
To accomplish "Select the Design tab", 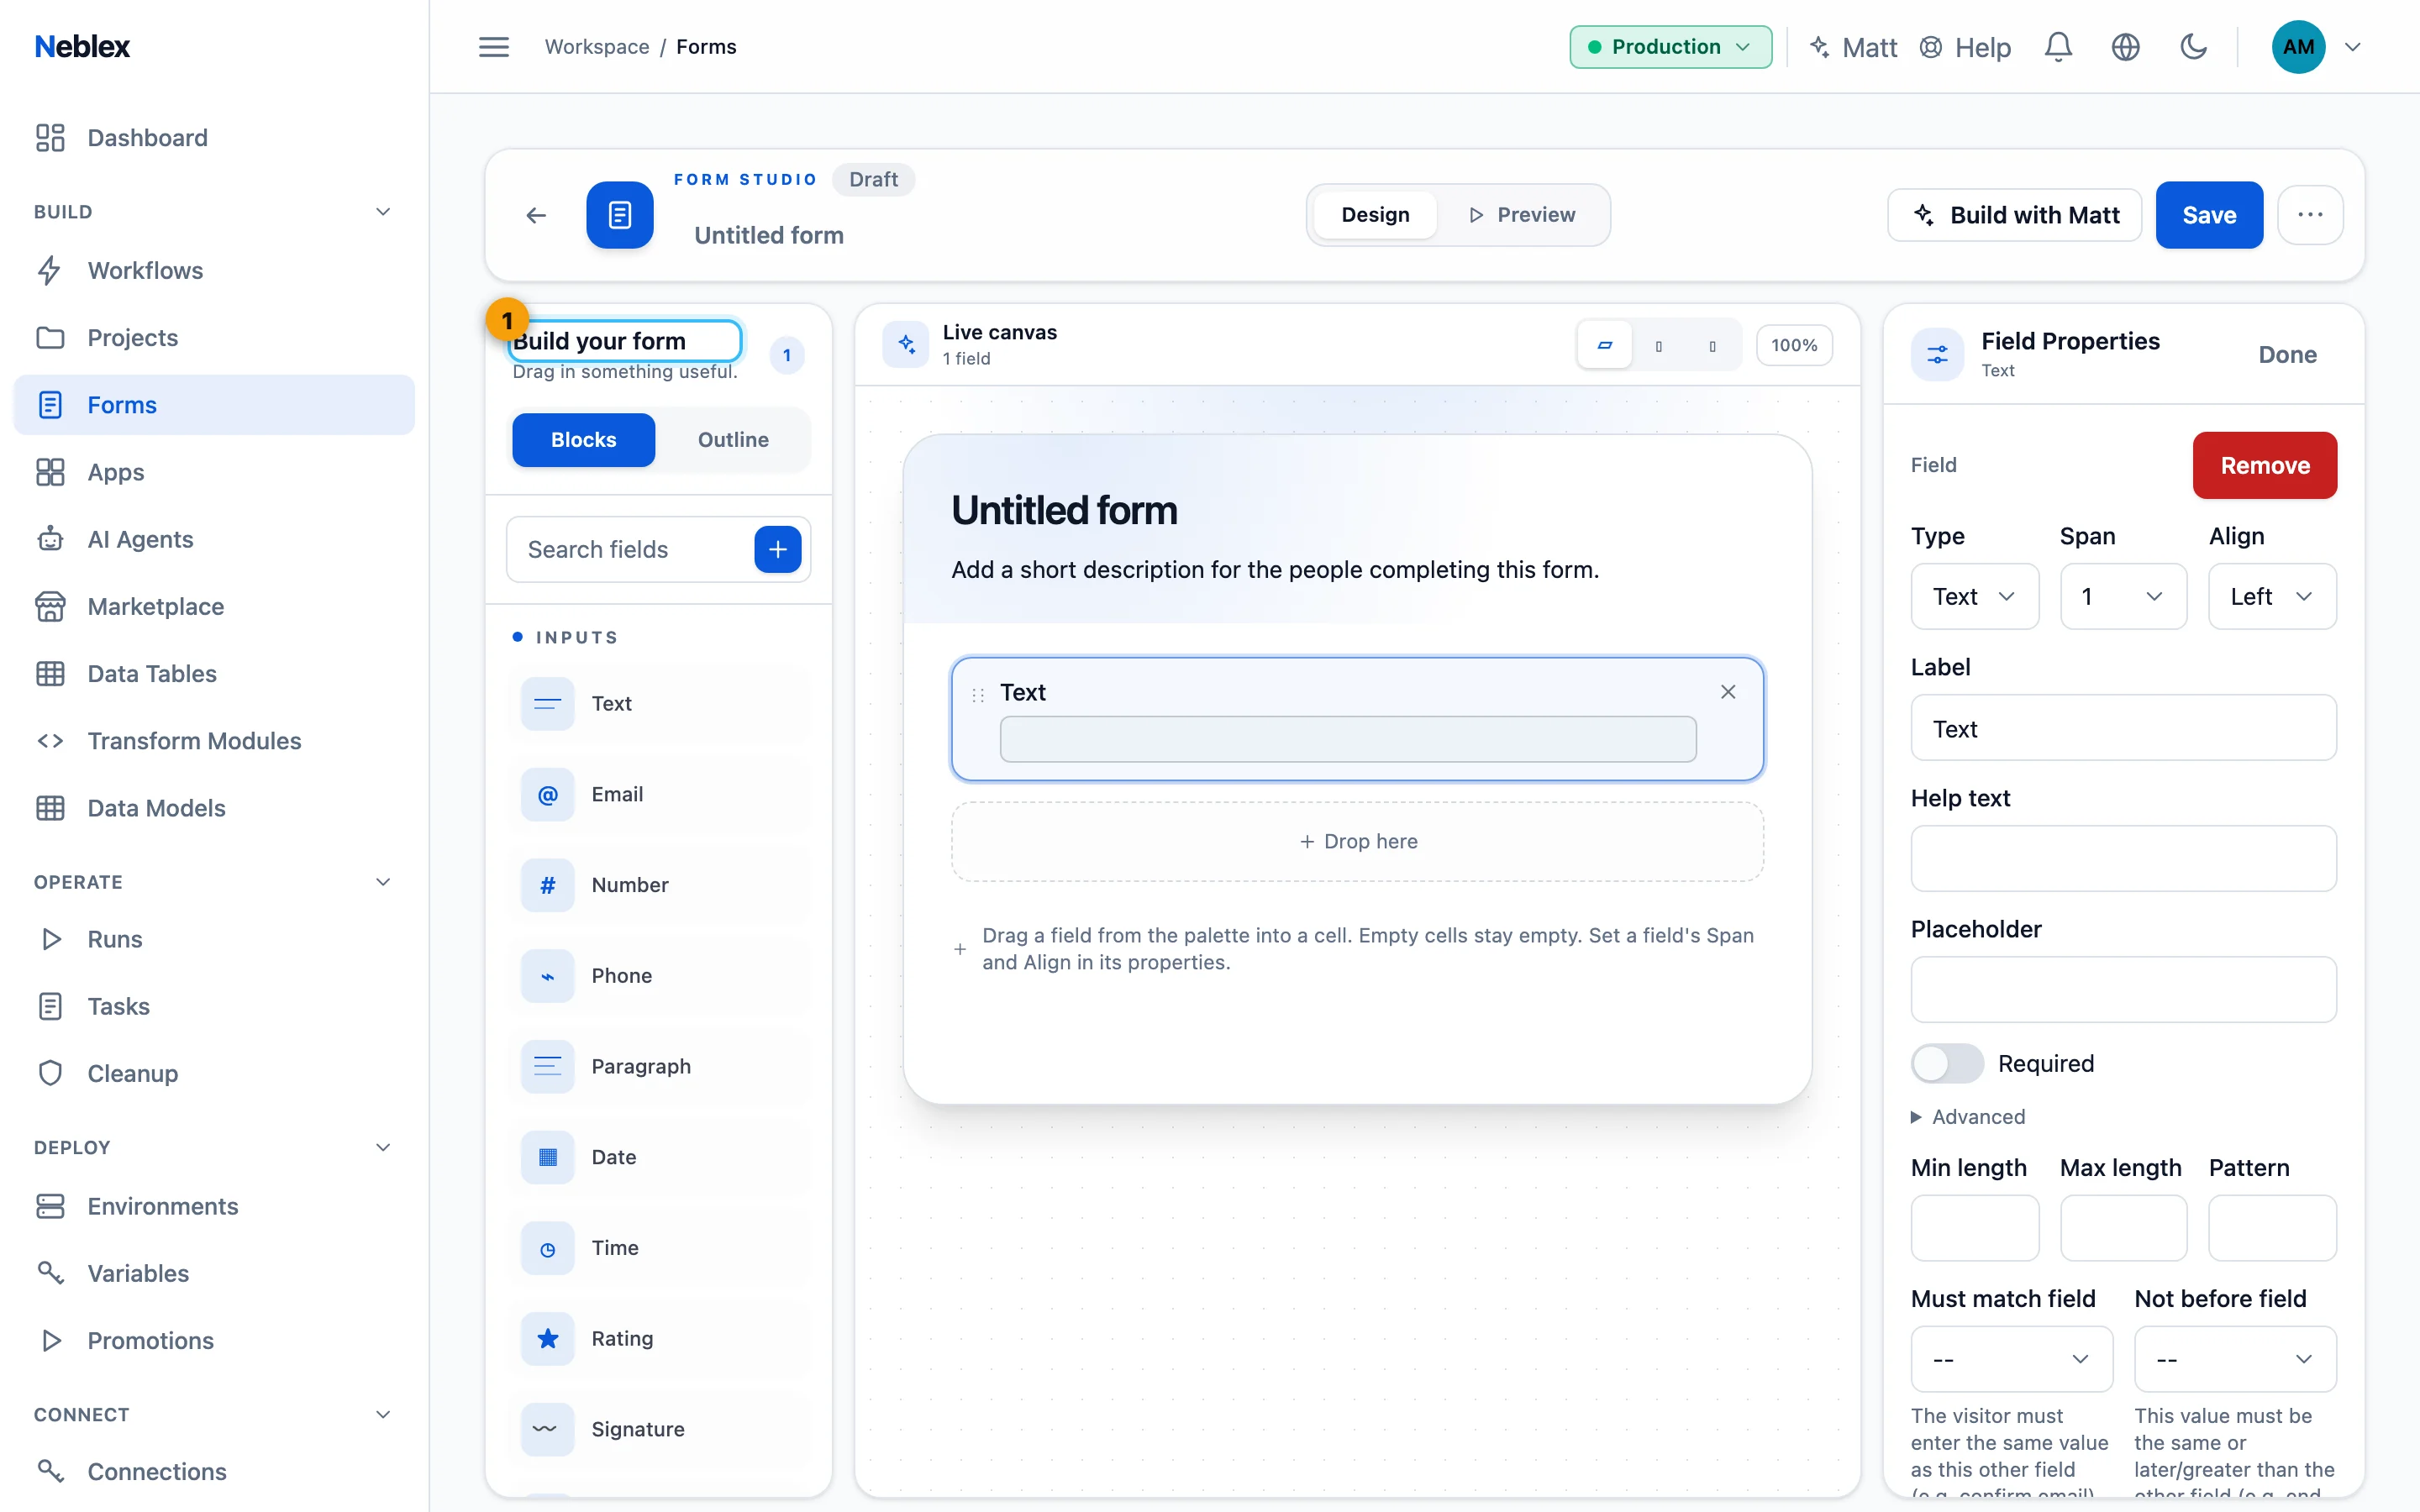I will (x=1375, y=215).
